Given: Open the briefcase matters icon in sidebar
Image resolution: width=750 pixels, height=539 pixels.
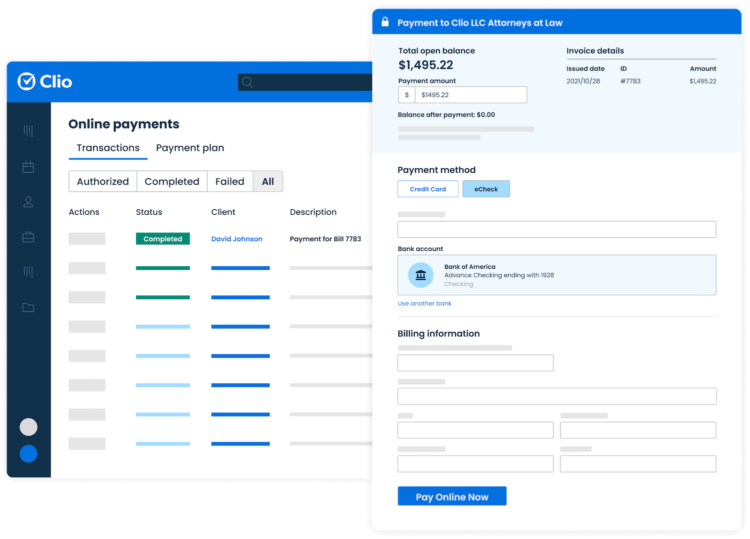Looking at the screenshot, I should coord(28,237).
